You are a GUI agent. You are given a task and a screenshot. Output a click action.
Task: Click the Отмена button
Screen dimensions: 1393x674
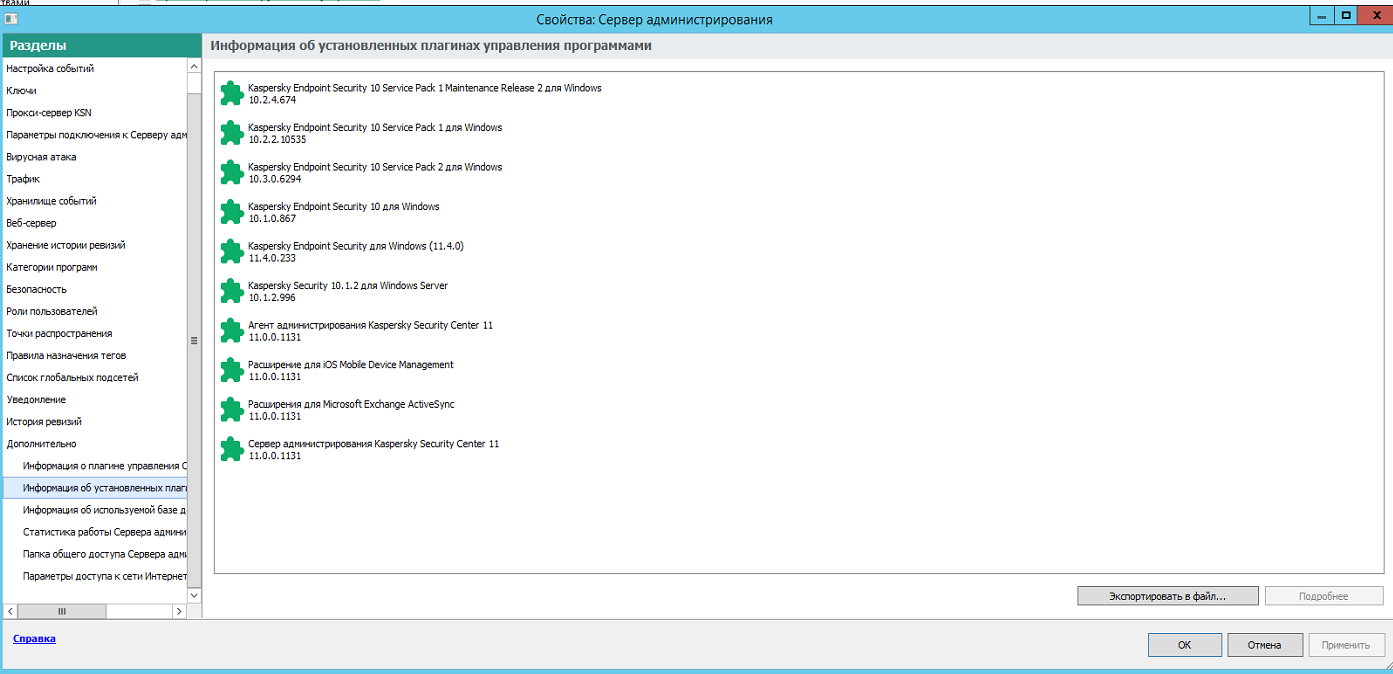1265,645
